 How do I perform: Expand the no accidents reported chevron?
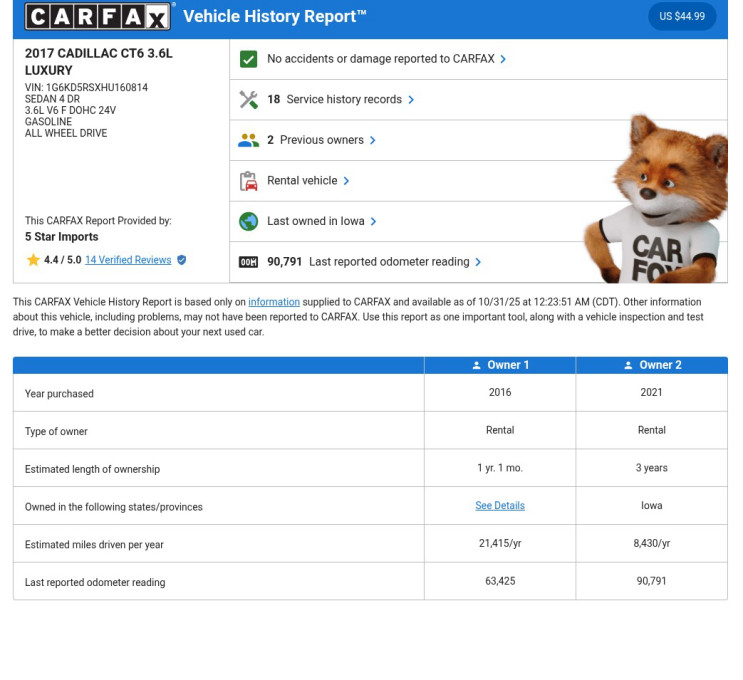click(x=503, y=59)
